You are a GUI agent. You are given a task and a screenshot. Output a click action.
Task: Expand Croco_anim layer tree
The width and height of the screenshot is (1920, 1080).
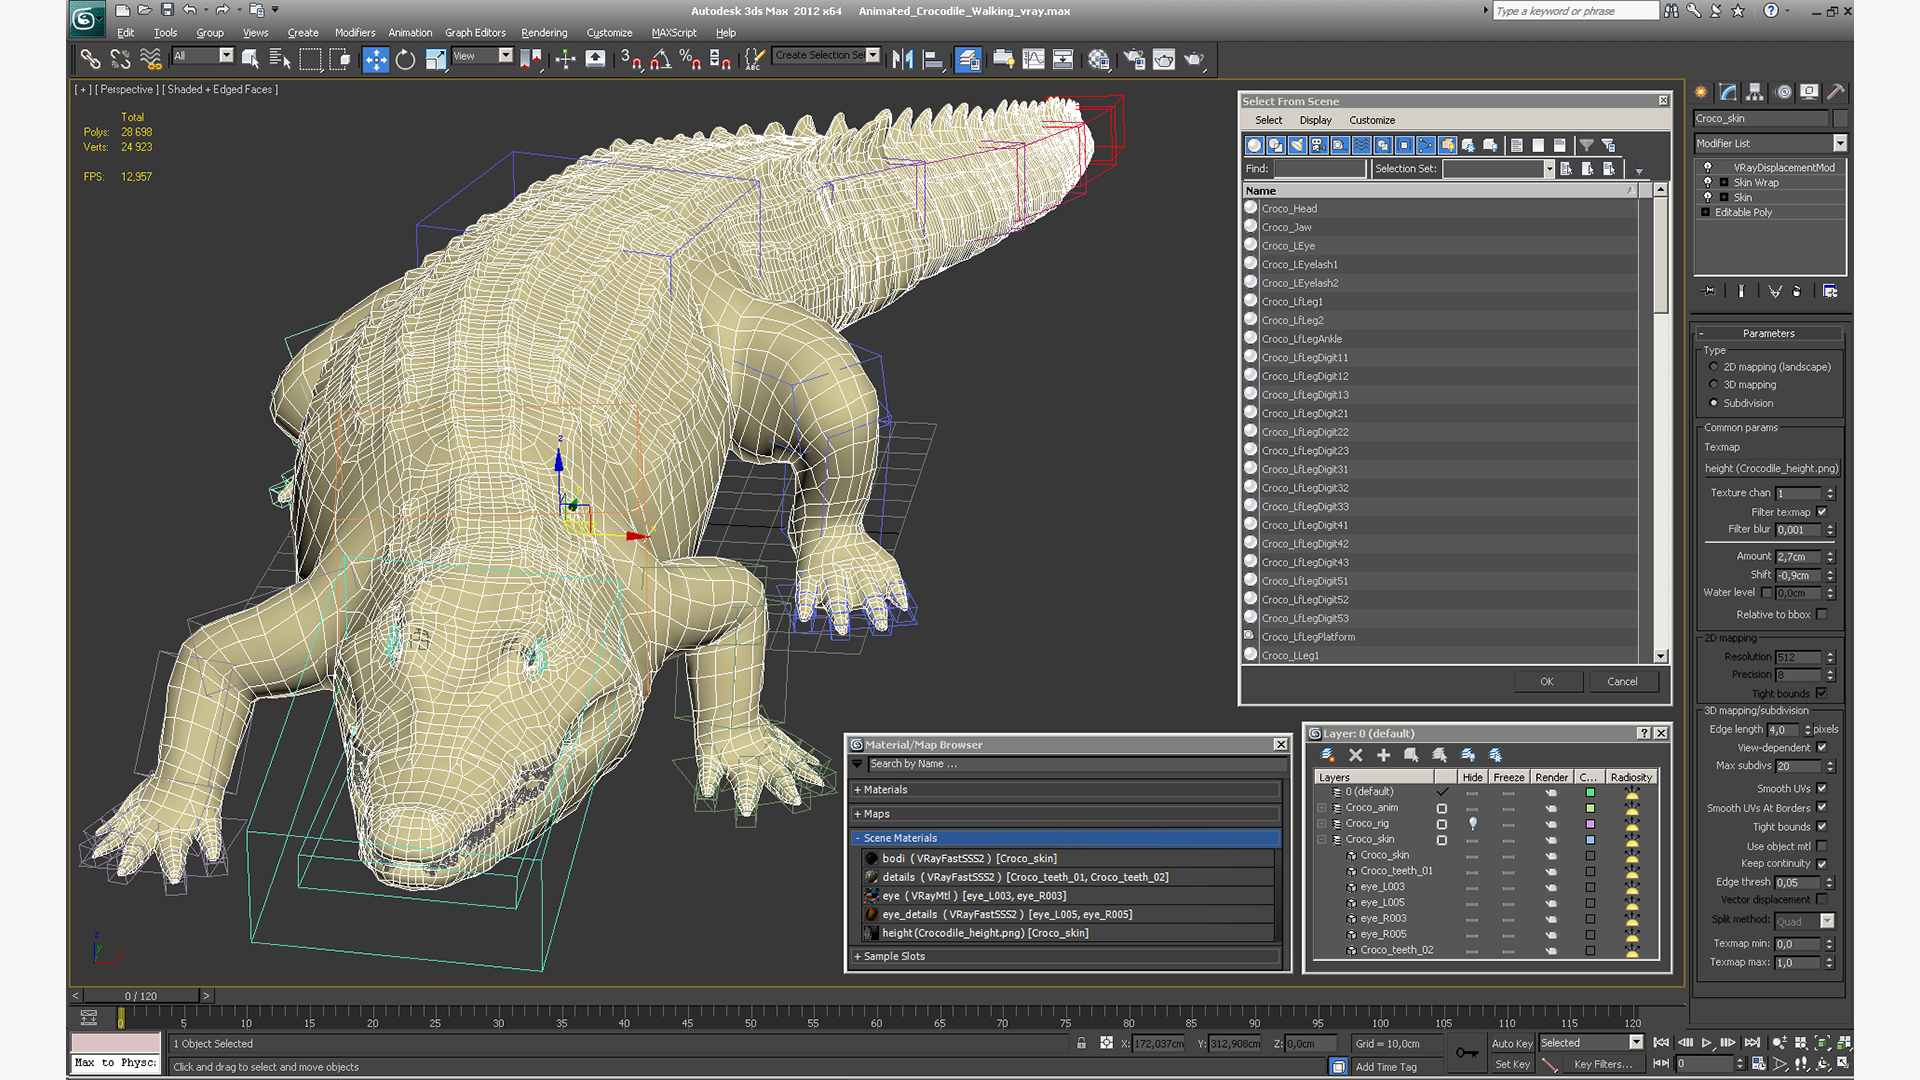tap(1322, 808)
